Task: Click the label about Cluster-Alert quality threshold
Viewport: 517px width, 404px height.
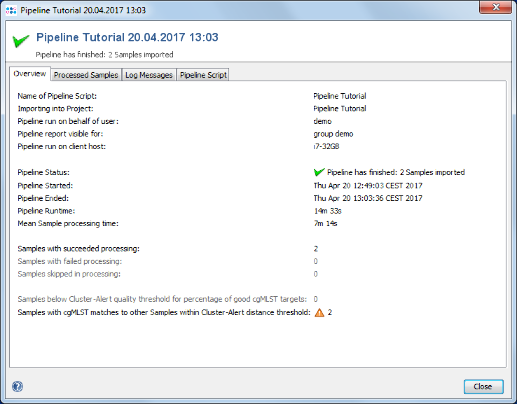Action: coord(162,299)
